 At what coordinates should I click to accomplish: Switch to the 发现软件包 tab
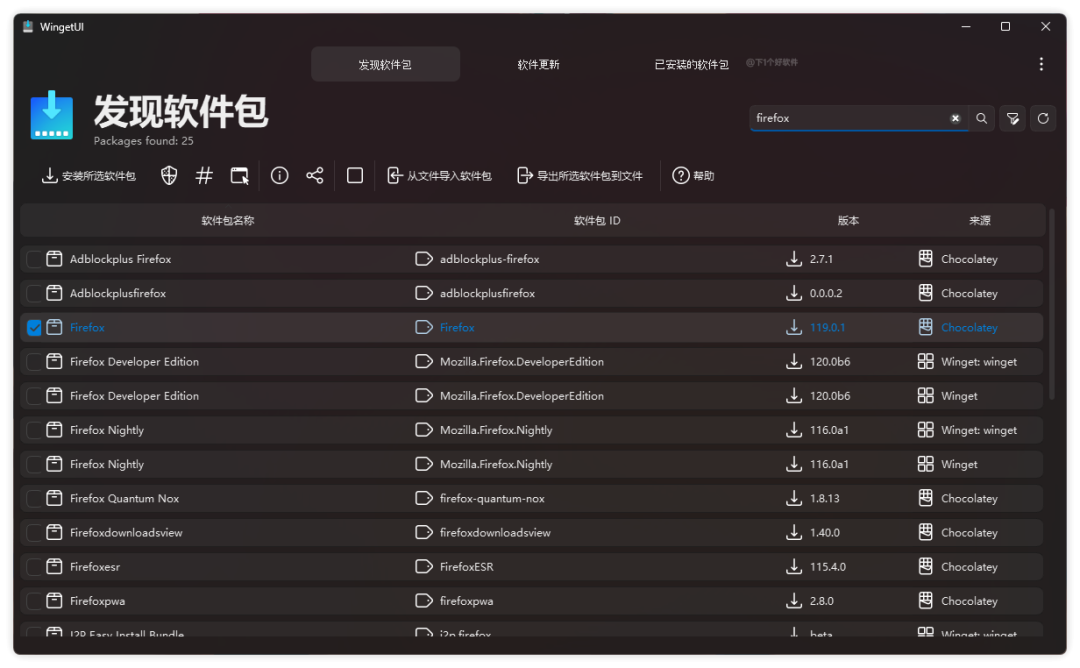coord(385,64)
